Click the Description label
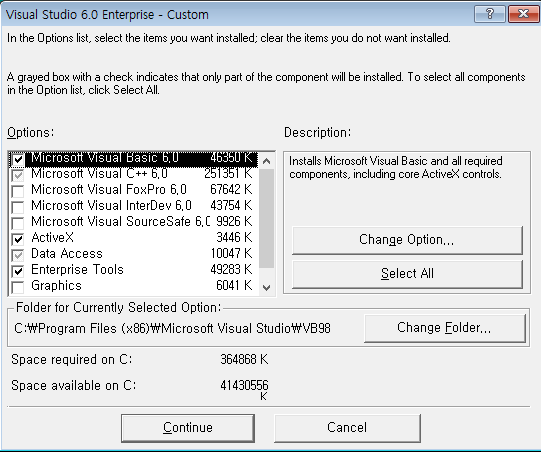Image resolution: width=541 pixels, height=452 pixels. point(317,132)
